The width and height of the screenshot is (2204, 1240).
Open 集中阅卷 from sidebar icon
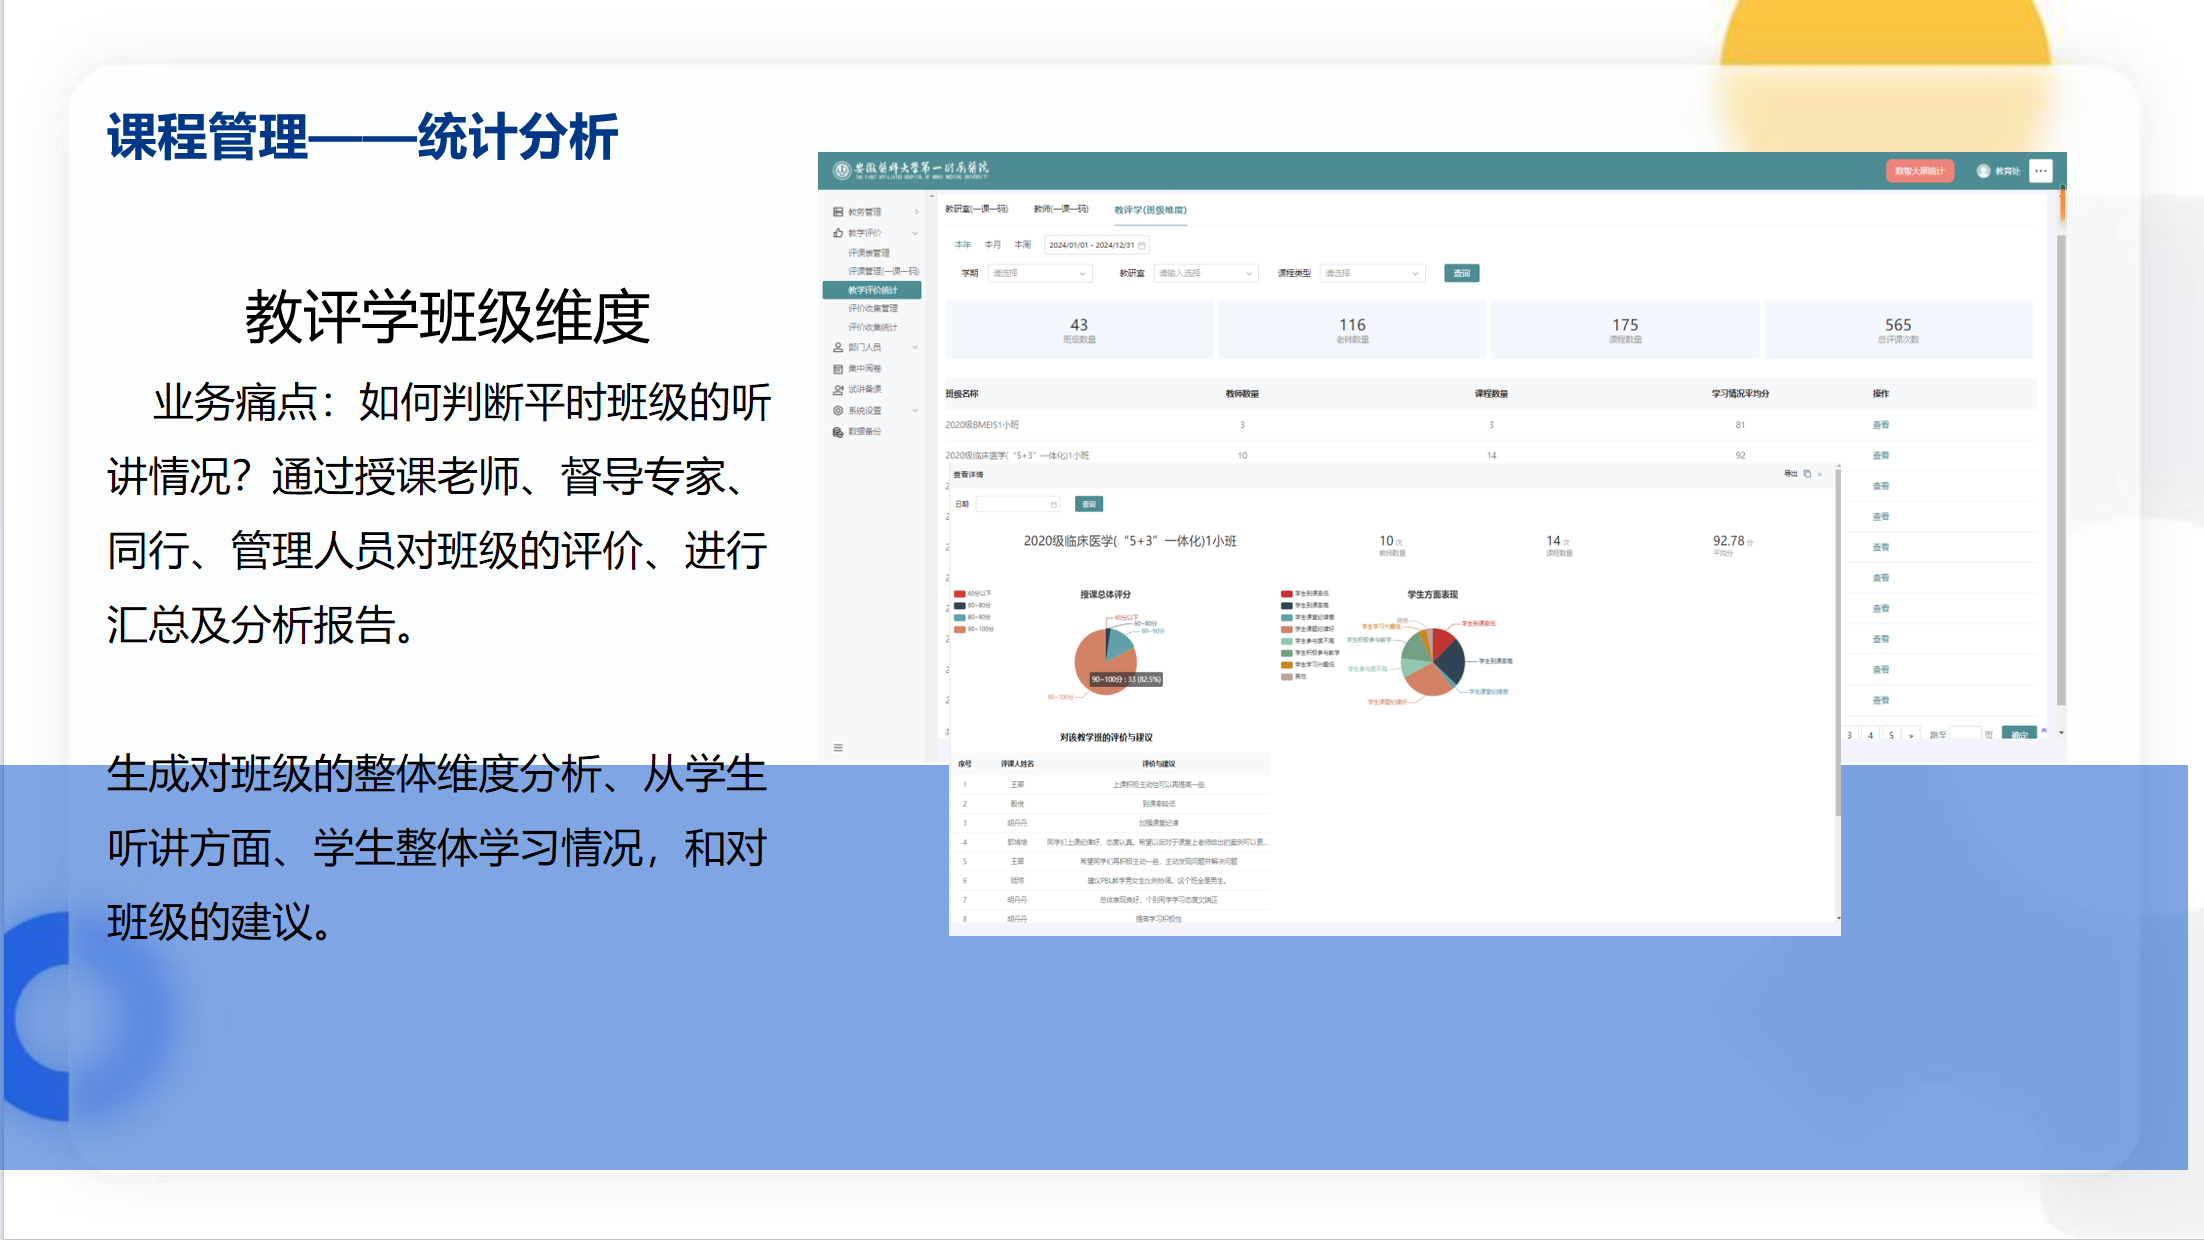point(838,369)
